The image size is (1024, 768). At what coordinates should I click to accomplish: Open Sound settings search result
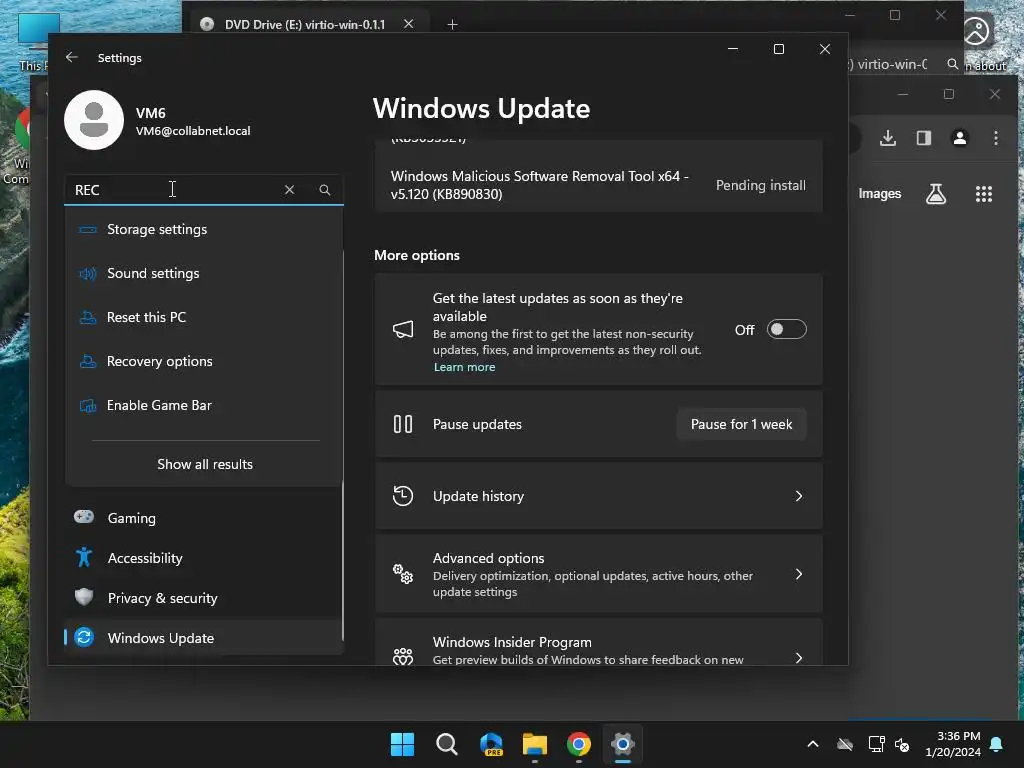[x=203, y=273]
